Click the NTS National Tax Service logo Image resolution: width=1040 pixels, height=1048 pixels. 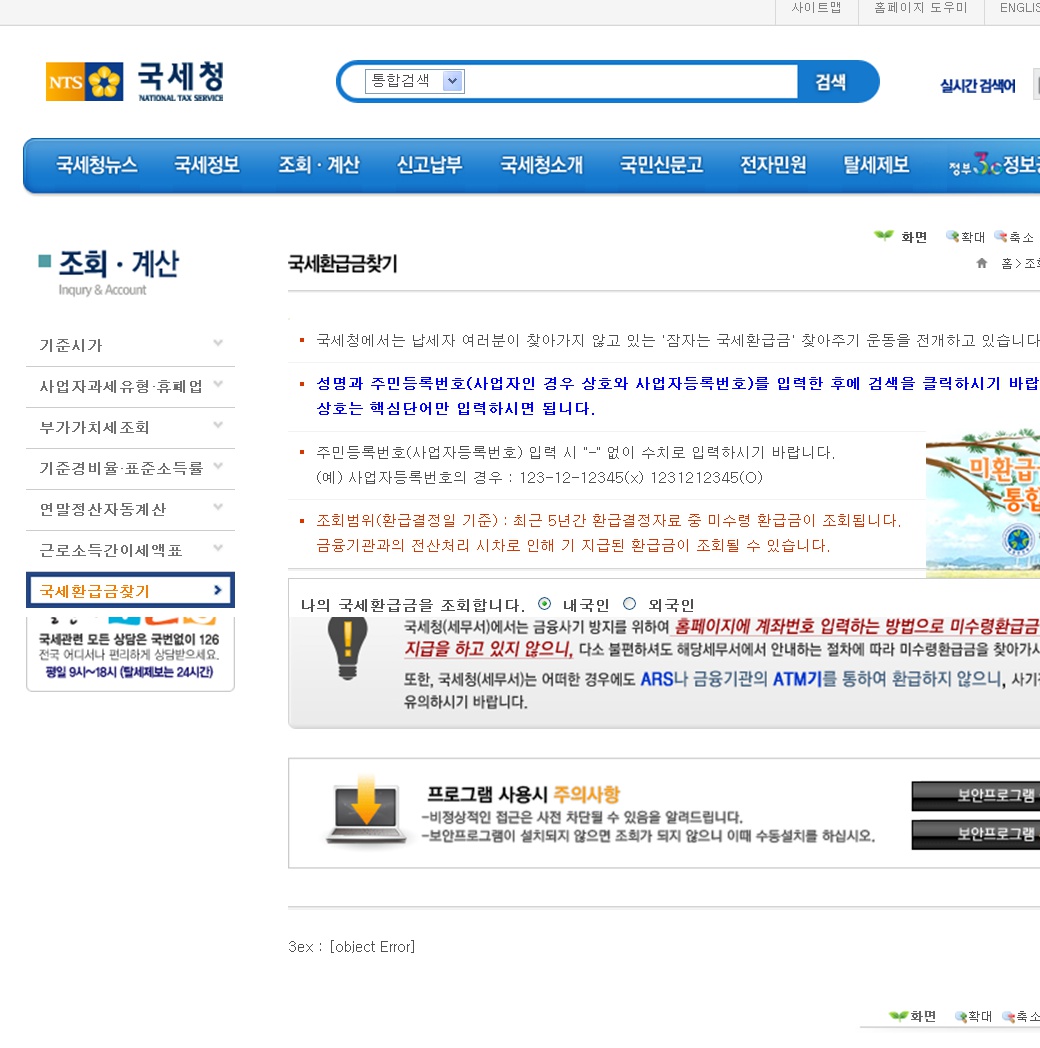[135, 81]
